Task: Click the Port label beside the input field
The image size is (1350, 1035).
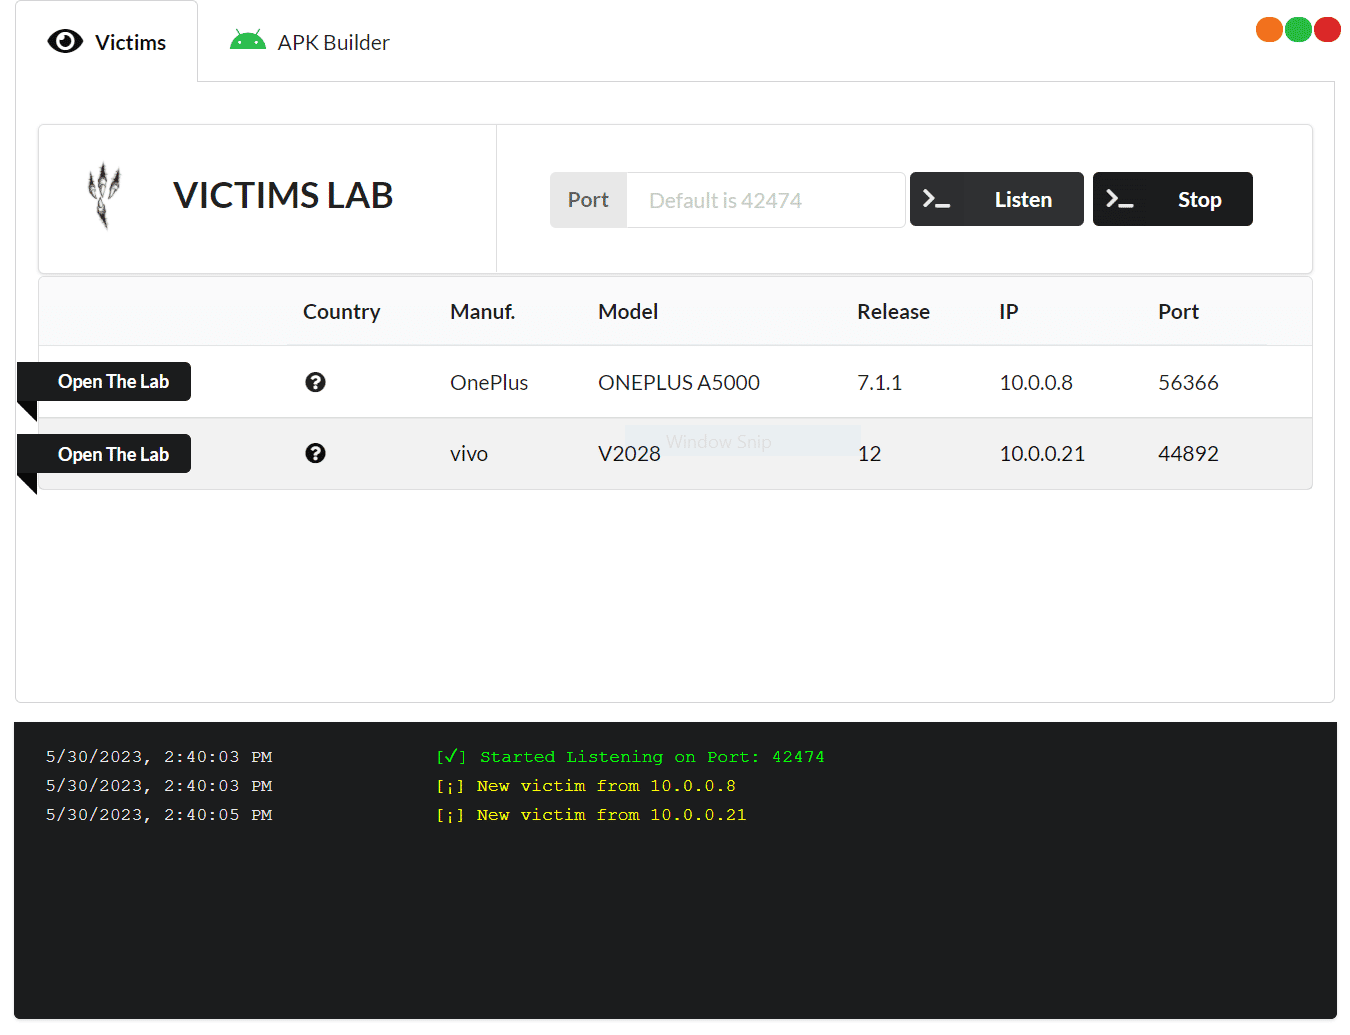Action: coord(588,200)
